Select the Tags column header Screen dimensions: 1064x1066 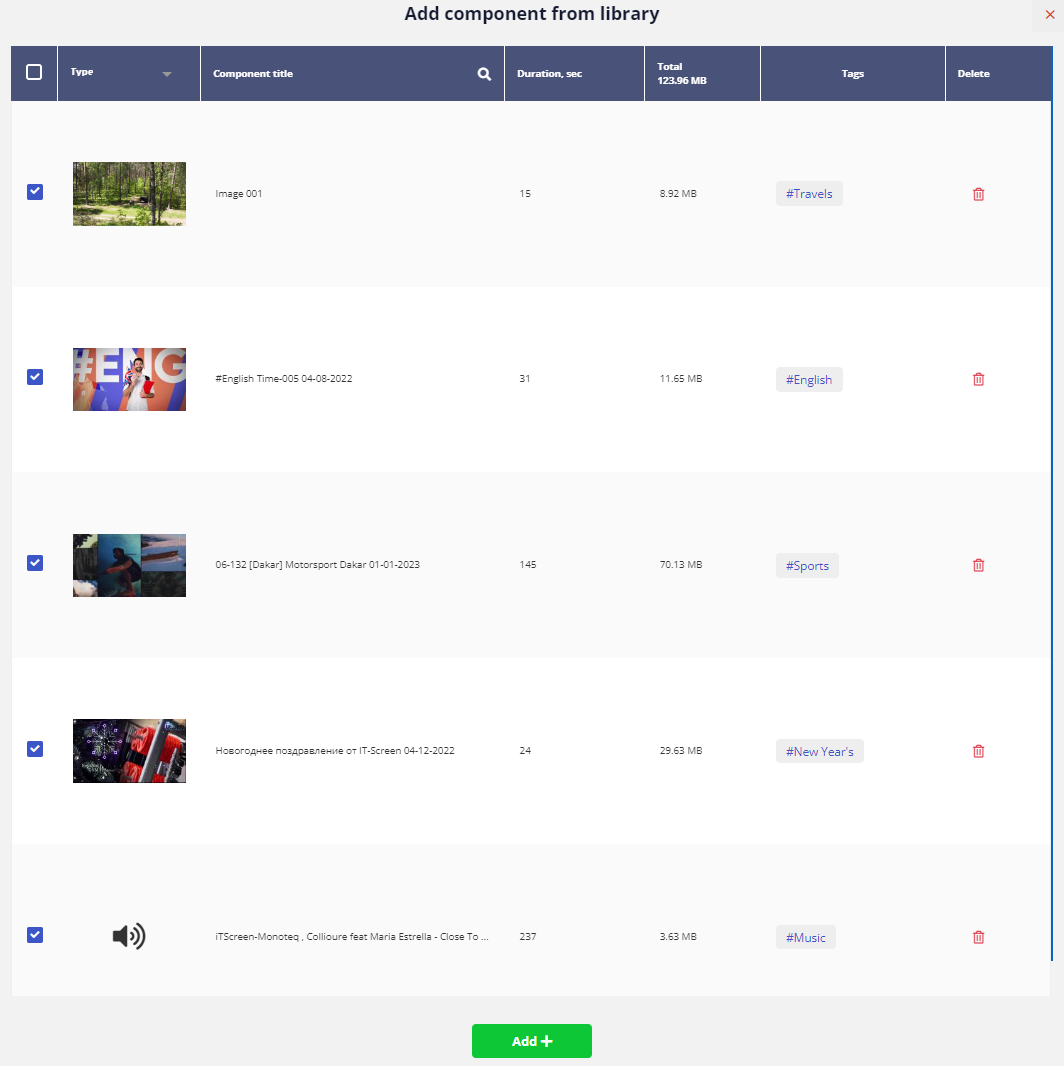click(852, 73)
